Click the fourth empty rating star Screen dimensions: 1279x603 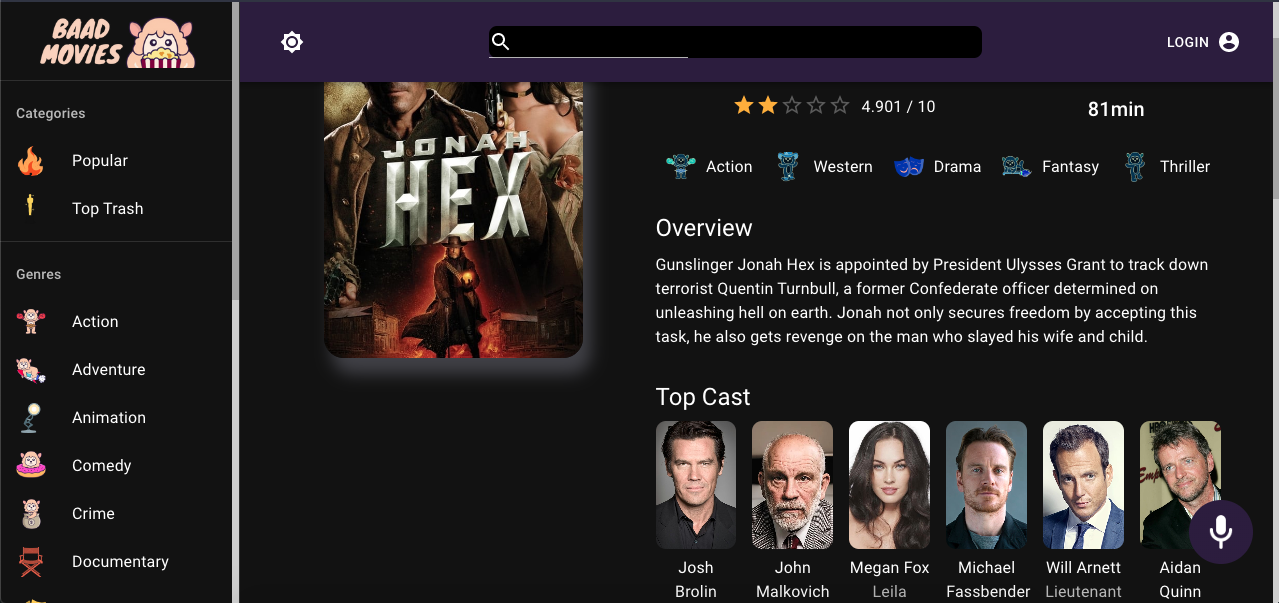click(x=816, y=106)
